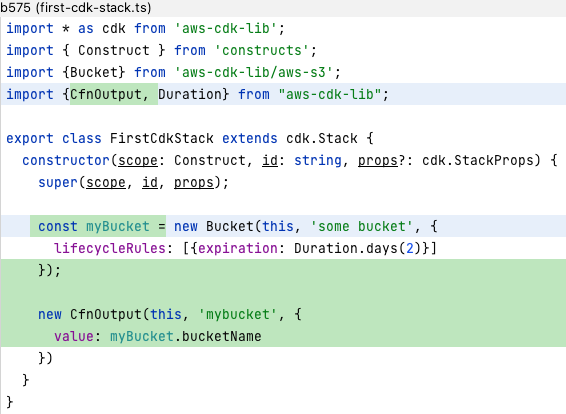Click the string type of id parameter

coord(318,160)
